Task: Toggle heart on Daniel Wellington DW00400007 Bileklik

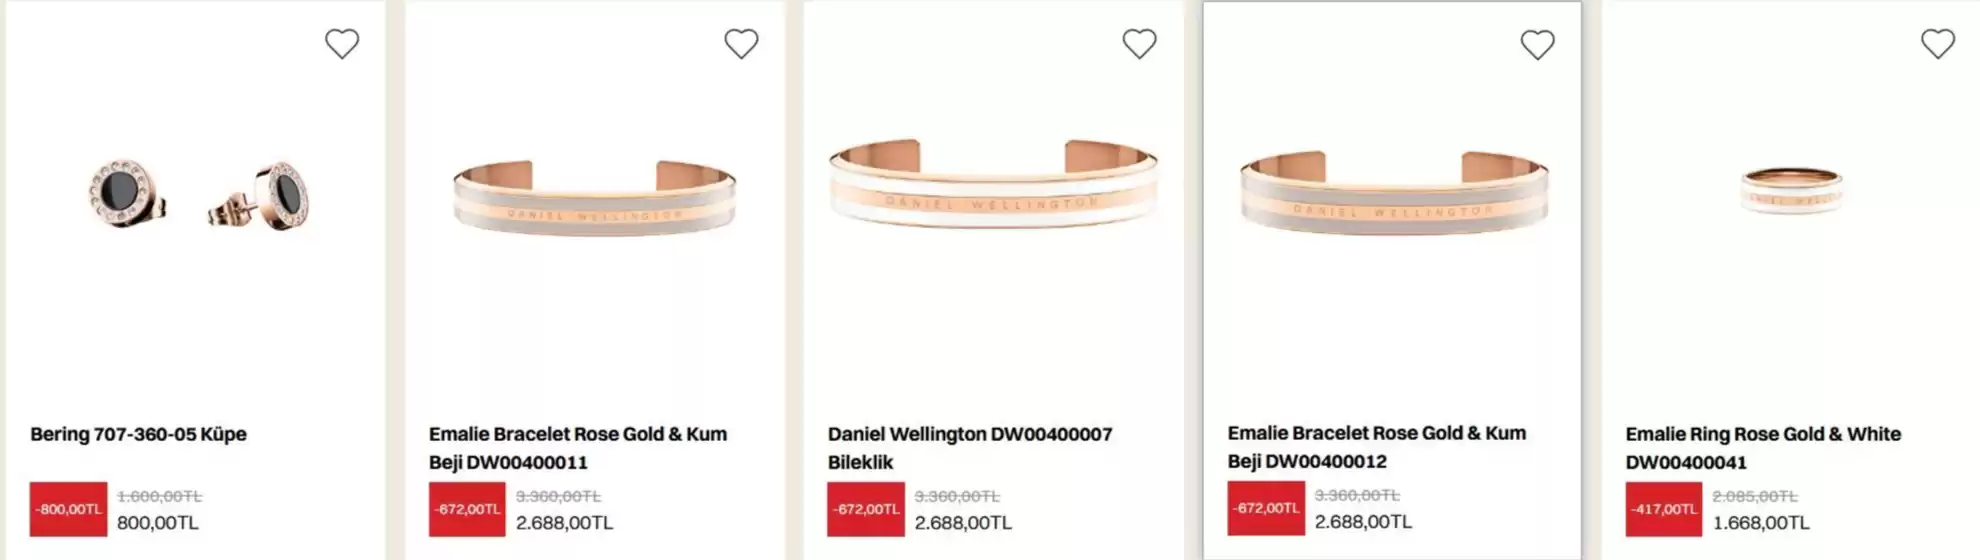Action: (1139, 44)
